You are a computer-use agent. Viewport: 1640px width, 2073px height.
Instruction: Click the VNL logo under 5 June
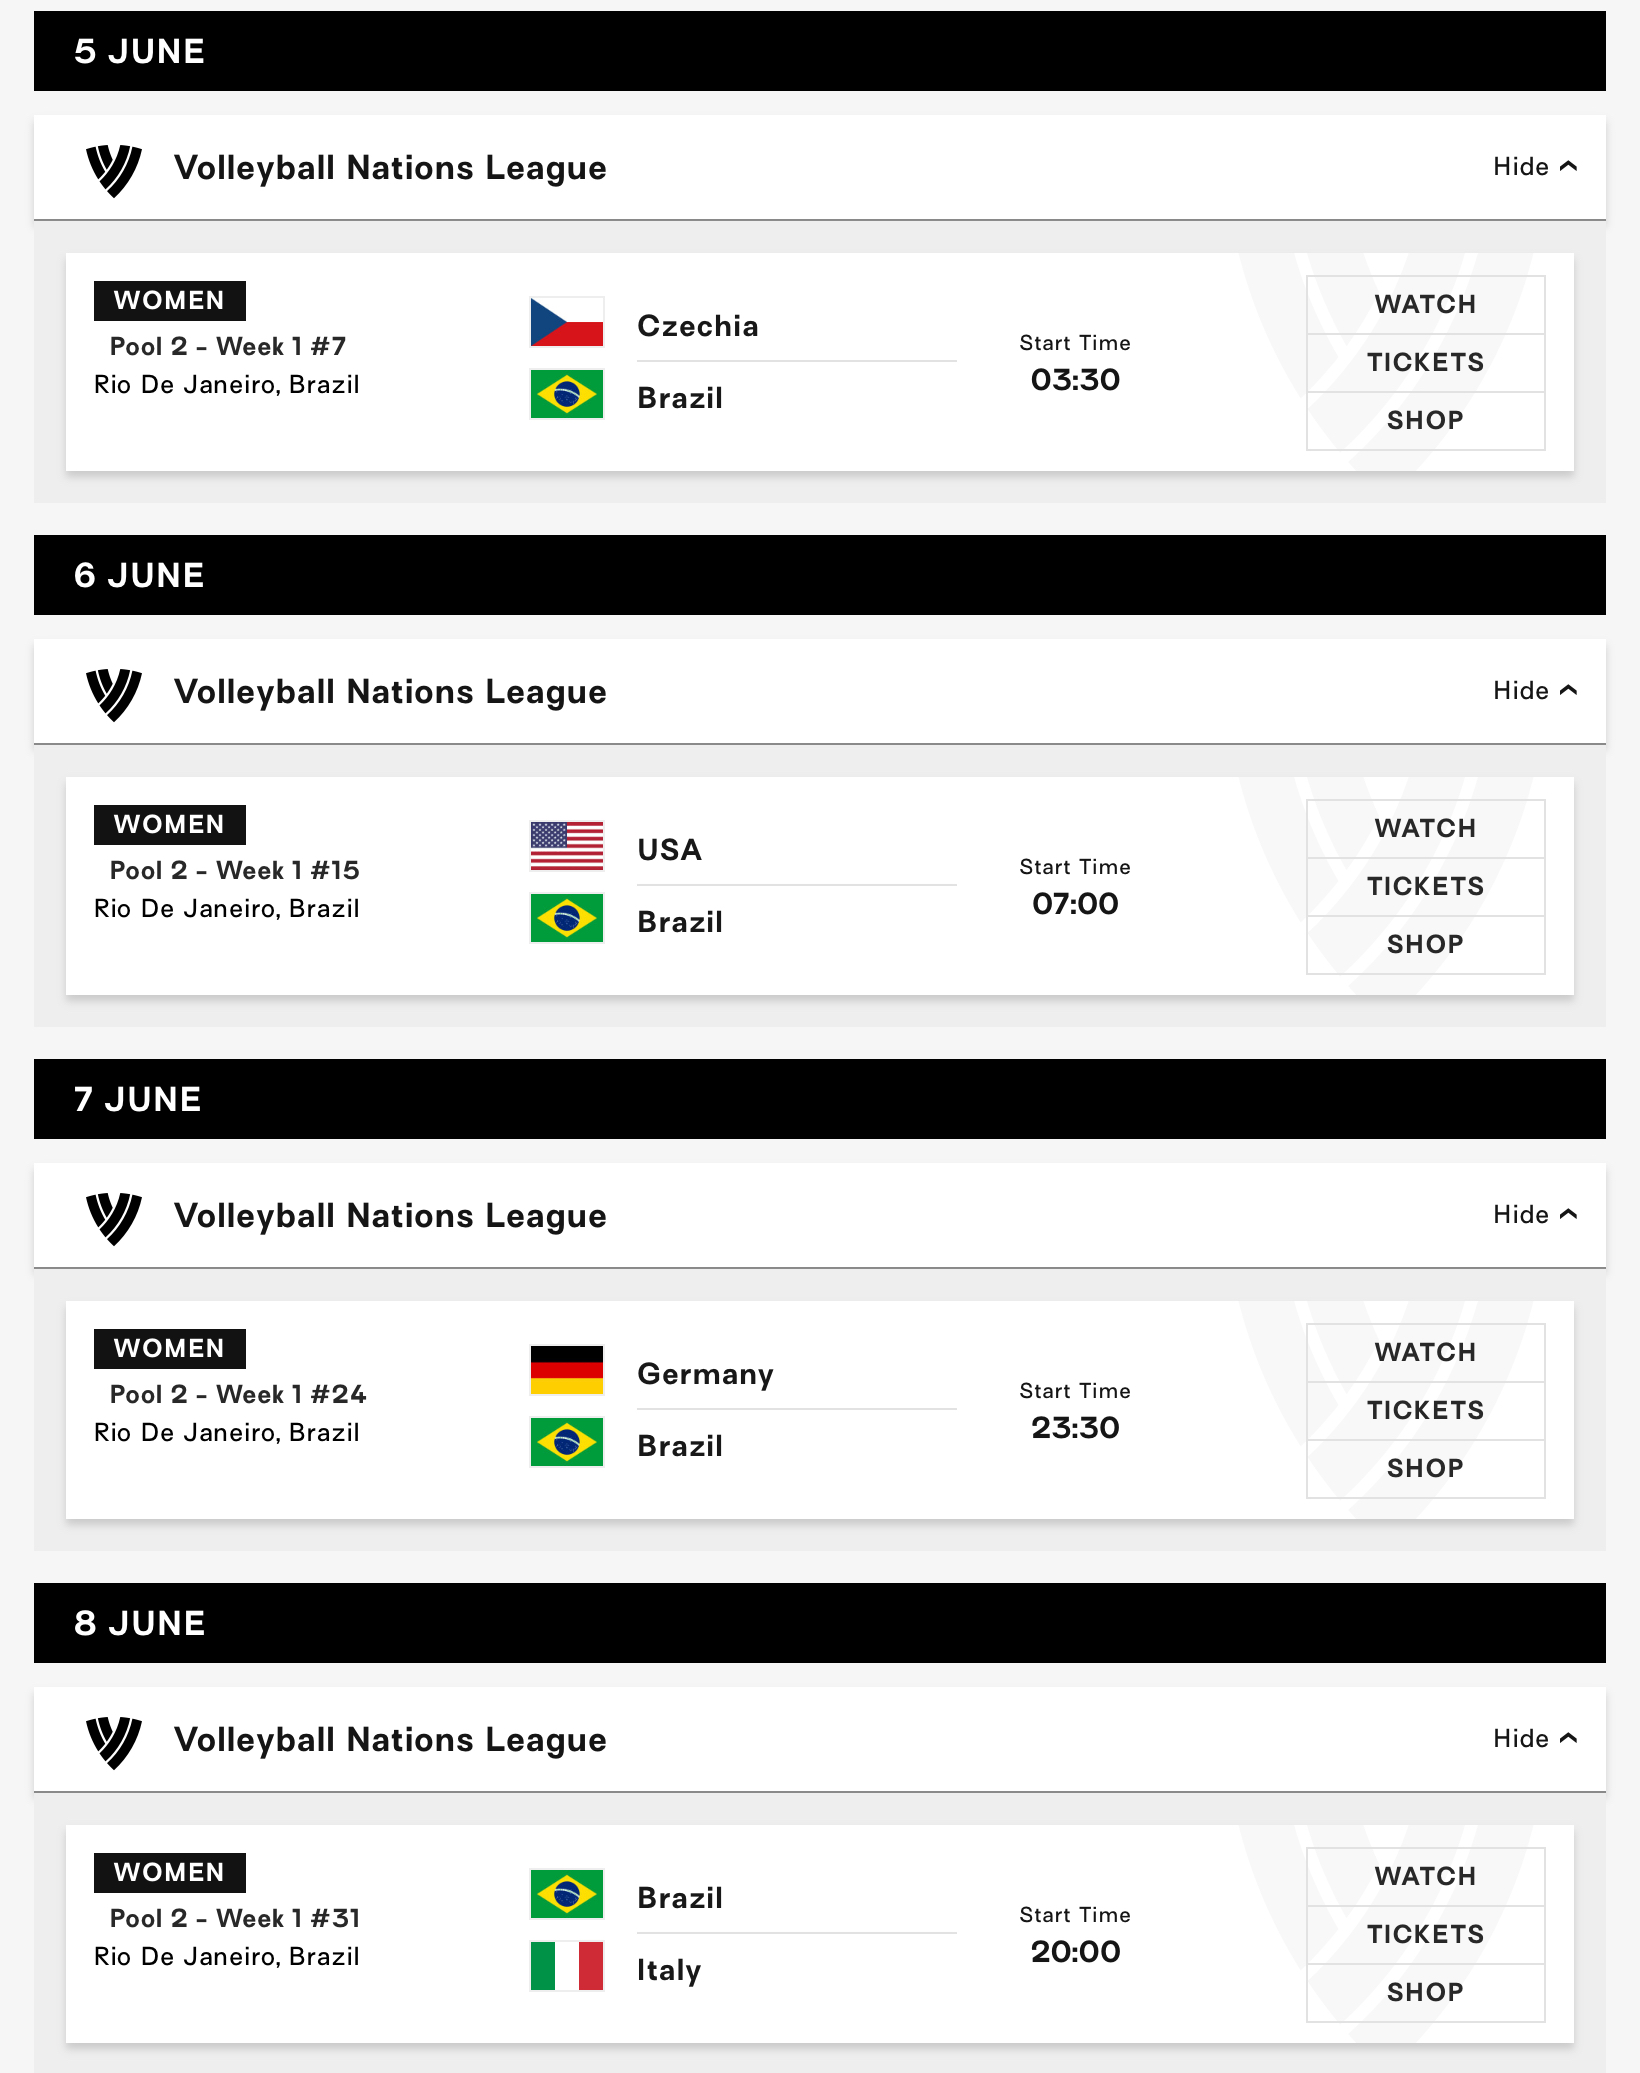click(114, 169)
